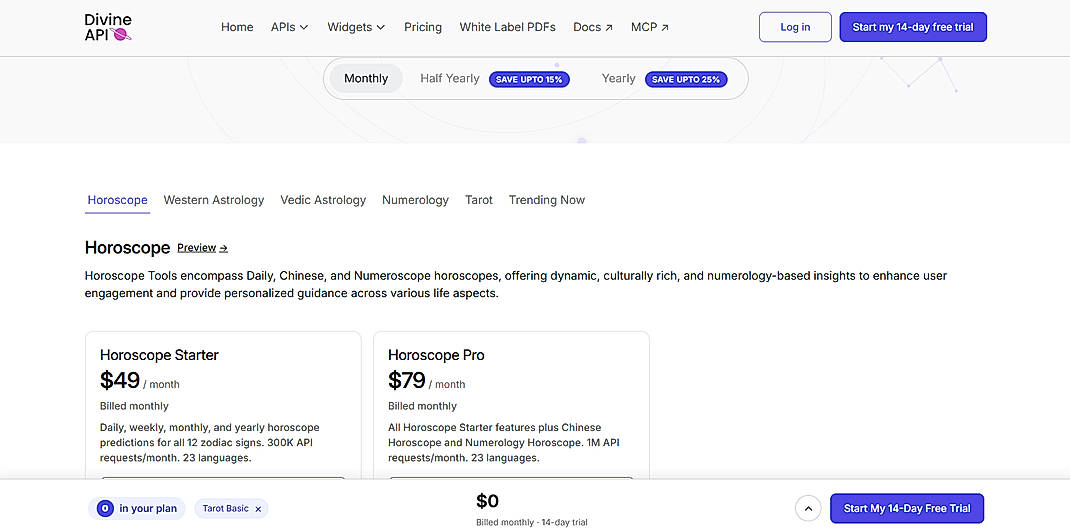Viewport: 1070px width, 532px height.
Task: Open the Horoscope Preview link
Action: click(202, 248)
